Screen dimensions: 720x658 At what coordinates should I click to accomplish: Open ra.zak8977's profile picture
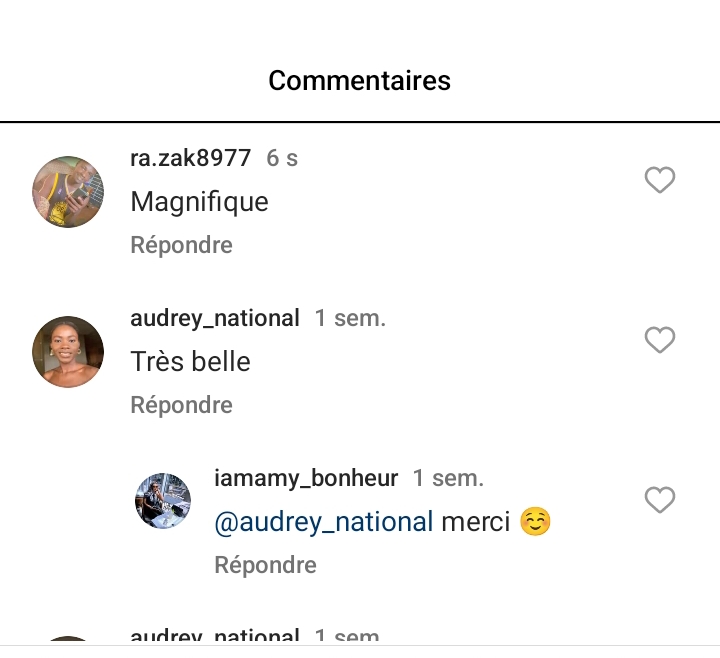pyautogui.click(x=68, y=191)
